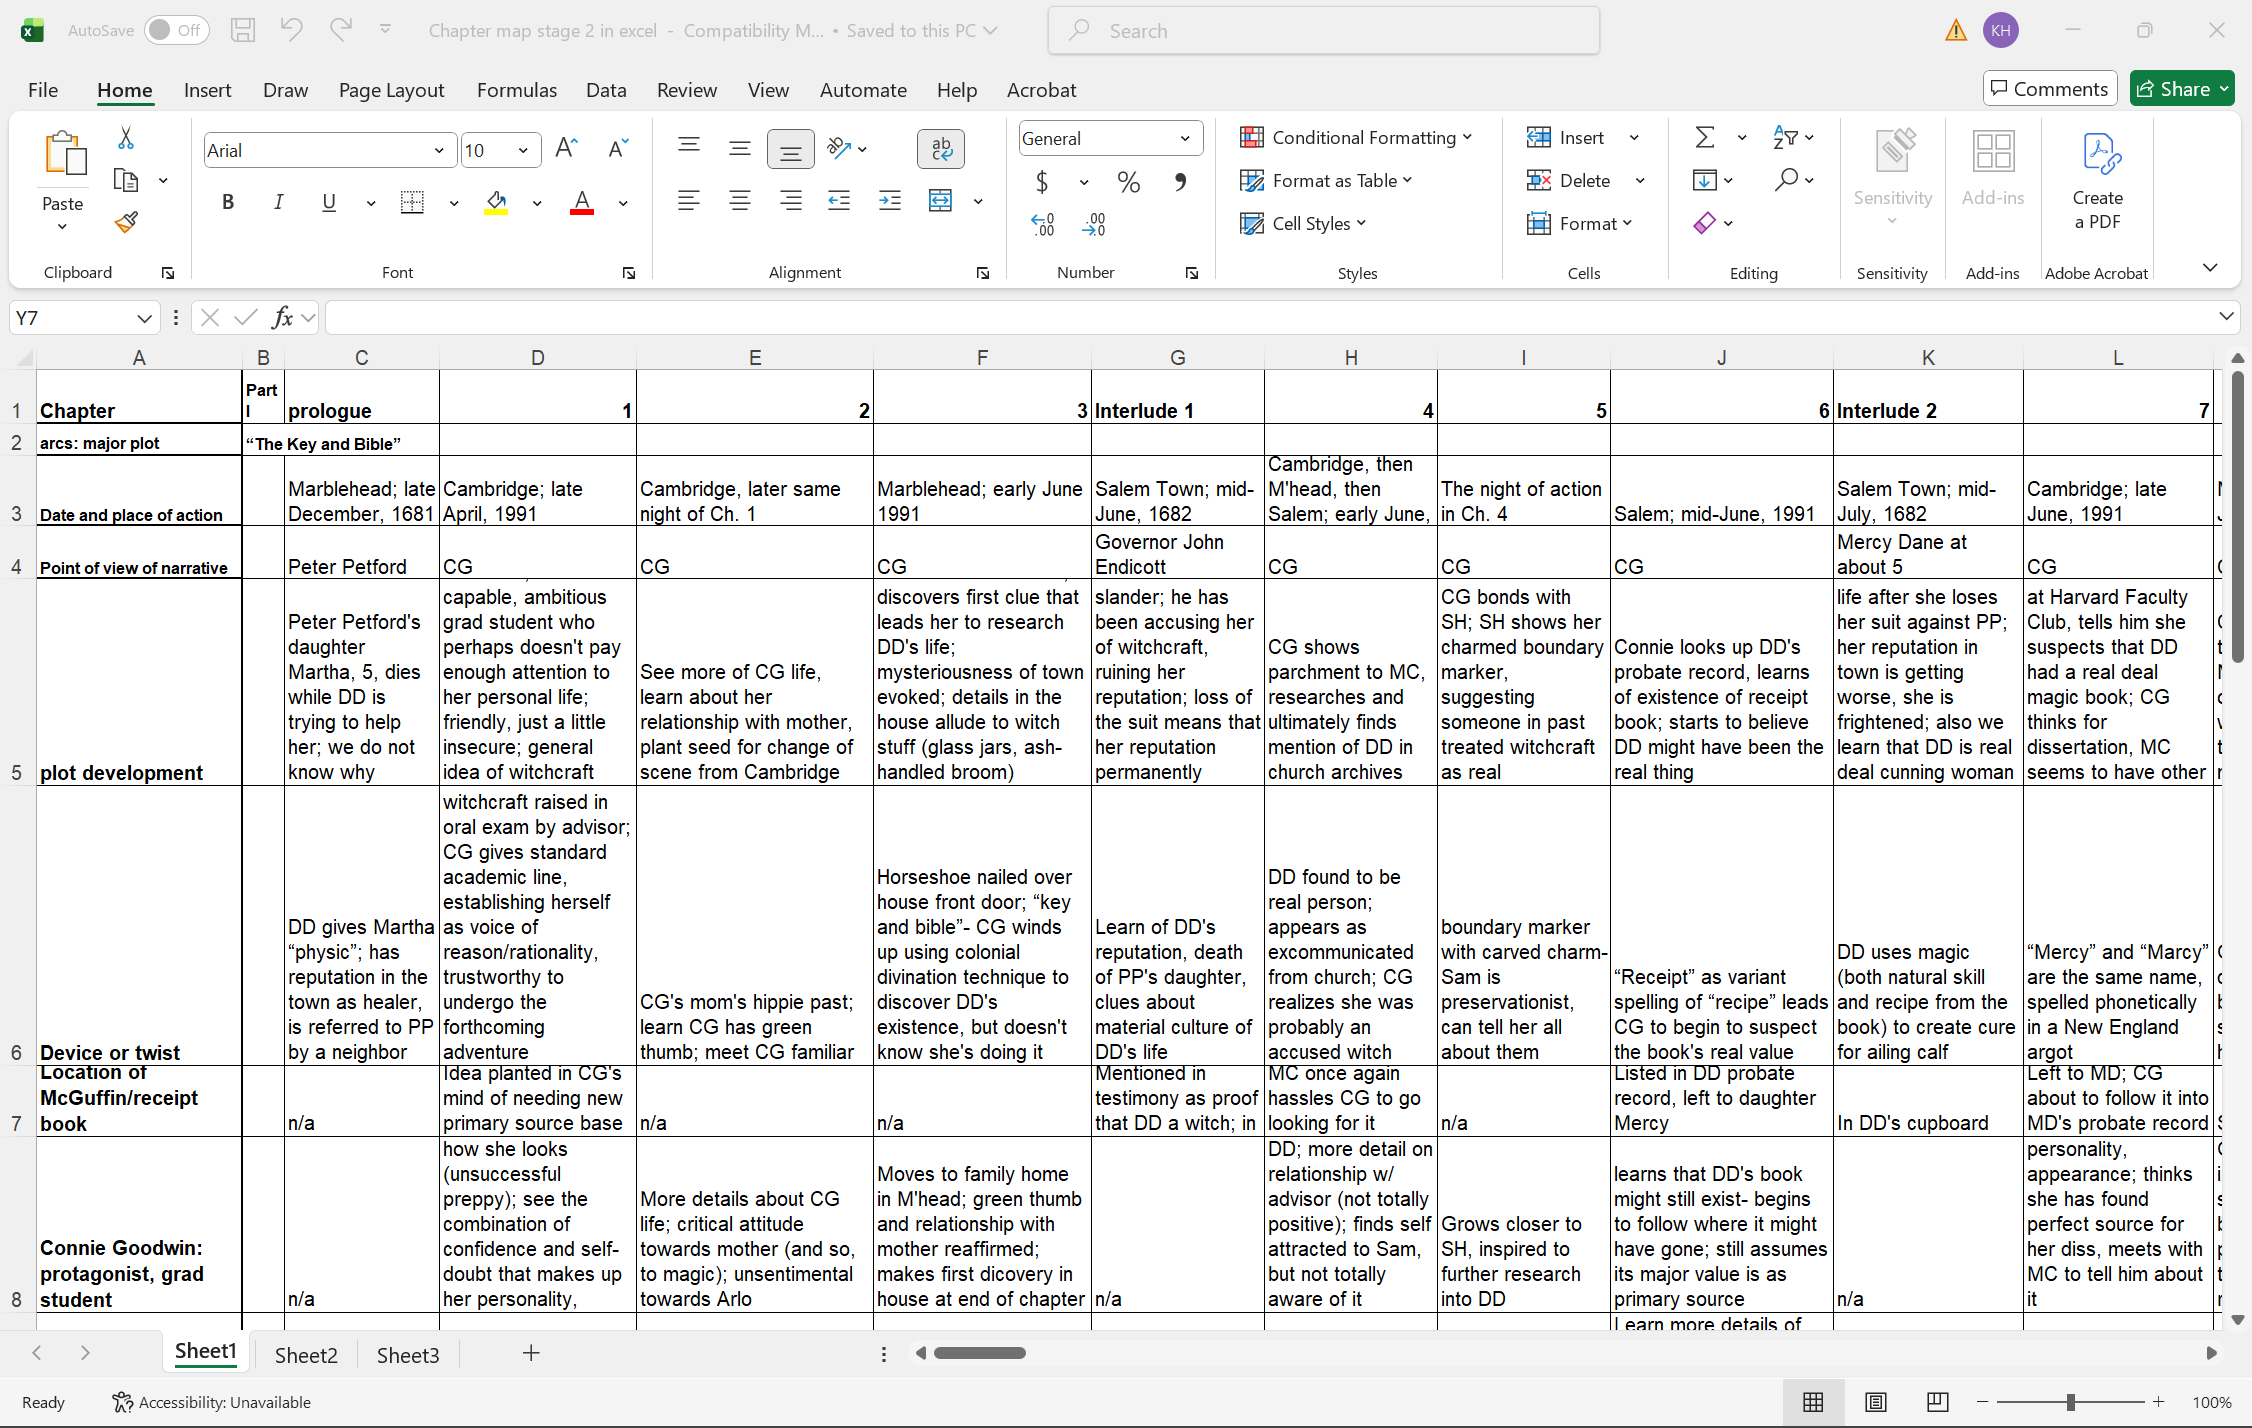Image resolution: width=2252 pixels, height=1428 pixels.
Task: Open the font name dropdown
Action: [439, 150]
